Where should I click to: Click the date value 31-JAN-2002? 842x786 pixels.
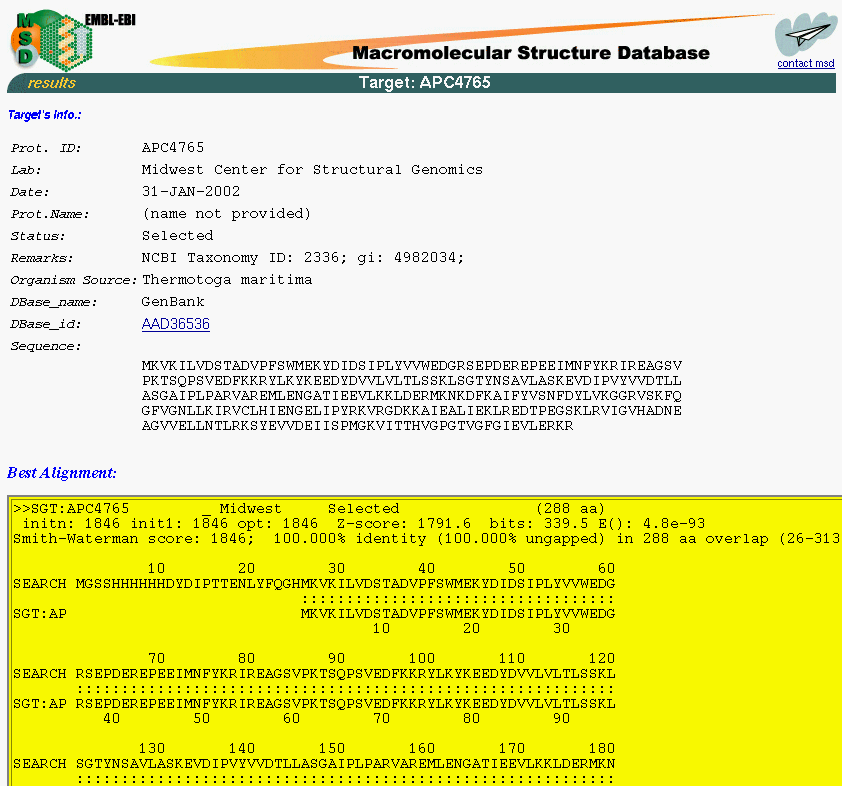(x=191, y=192)
